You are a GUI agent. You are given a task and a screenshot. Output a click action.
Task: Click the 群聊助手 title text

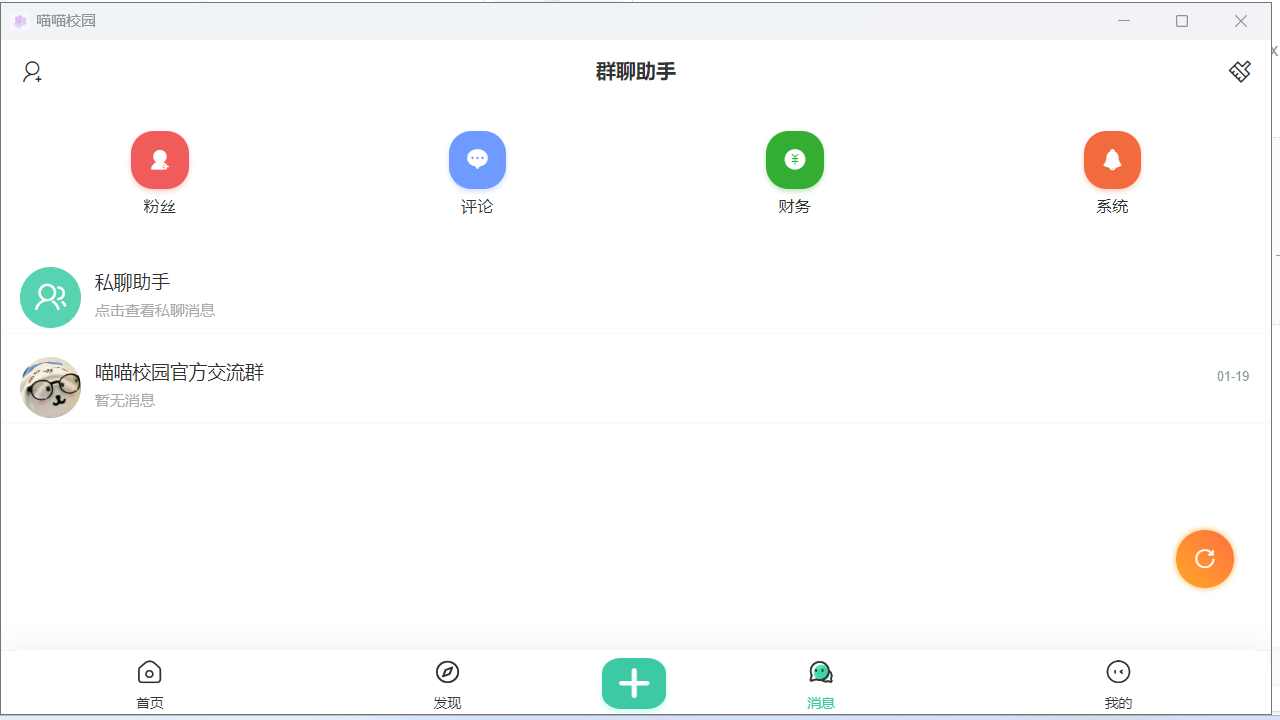coord(634,71)
